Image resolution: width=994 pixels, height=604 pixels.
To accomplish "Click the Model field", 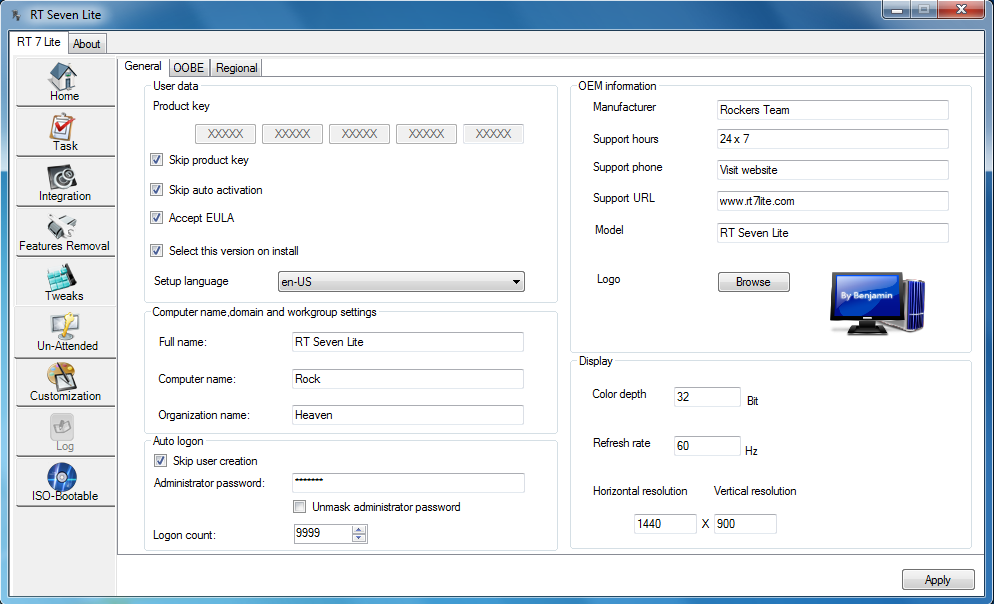I will click(833, 233).
